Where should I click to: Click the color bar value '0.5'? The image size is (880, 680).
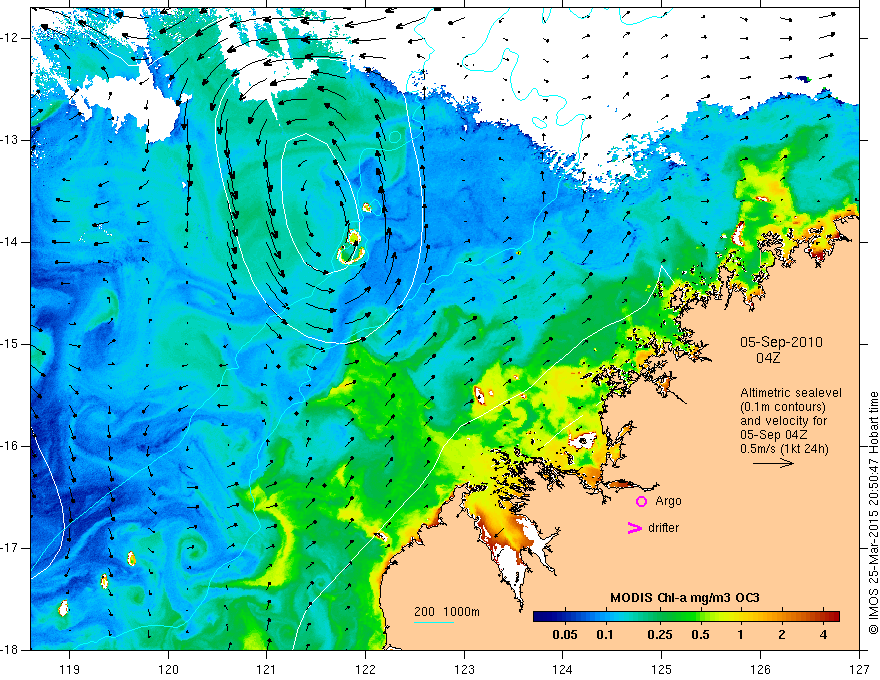click(700, 635)
